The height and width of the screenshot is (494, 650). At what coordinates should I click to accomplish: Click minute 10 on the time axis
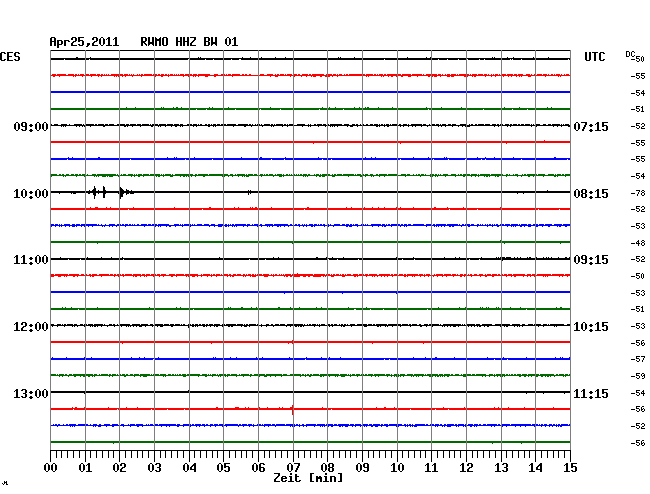(397, 468)
